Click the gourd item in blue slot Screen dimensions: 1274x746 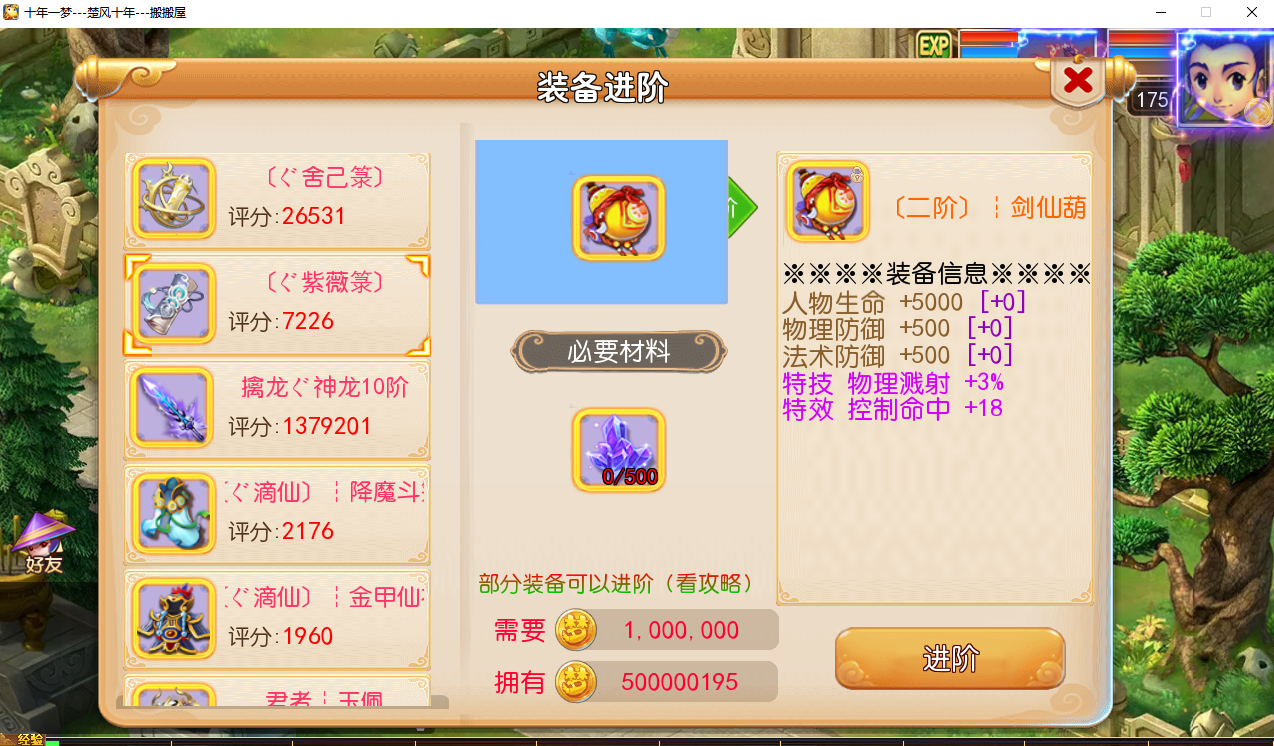619,220
